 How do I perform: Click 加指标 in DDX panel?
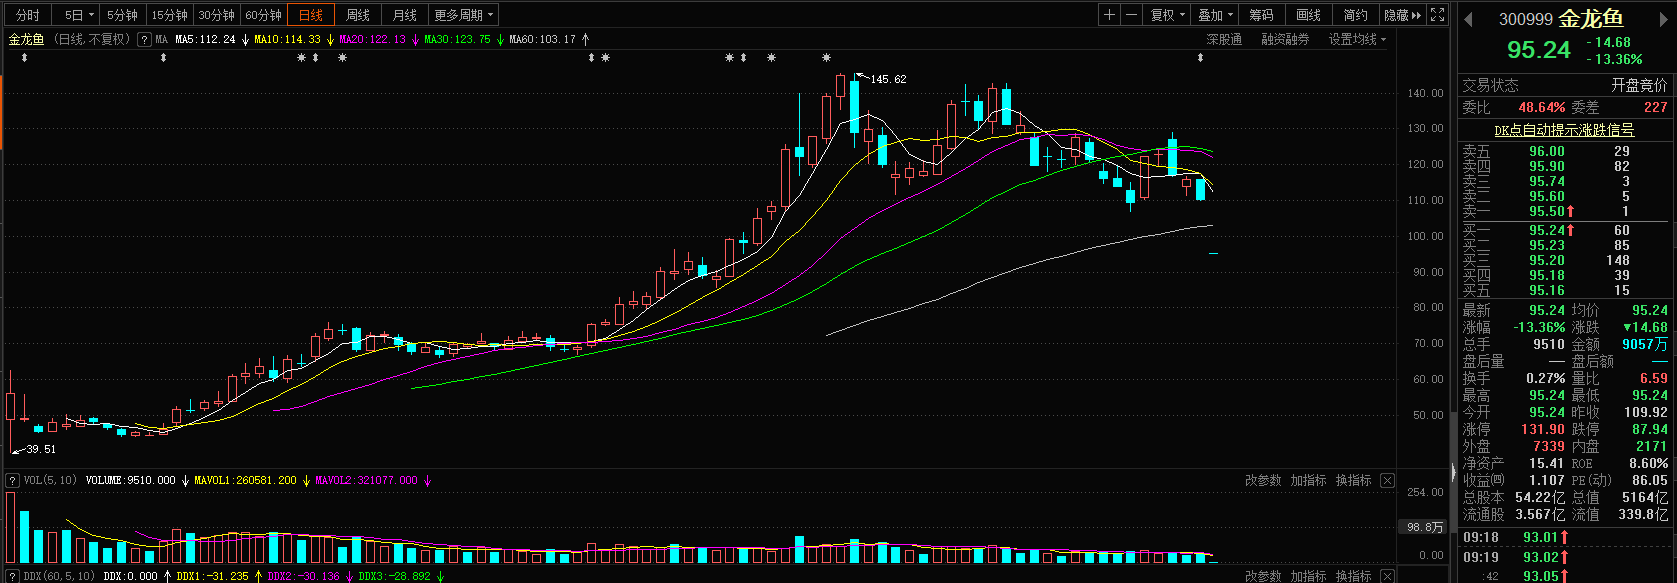pos(1308,576)
